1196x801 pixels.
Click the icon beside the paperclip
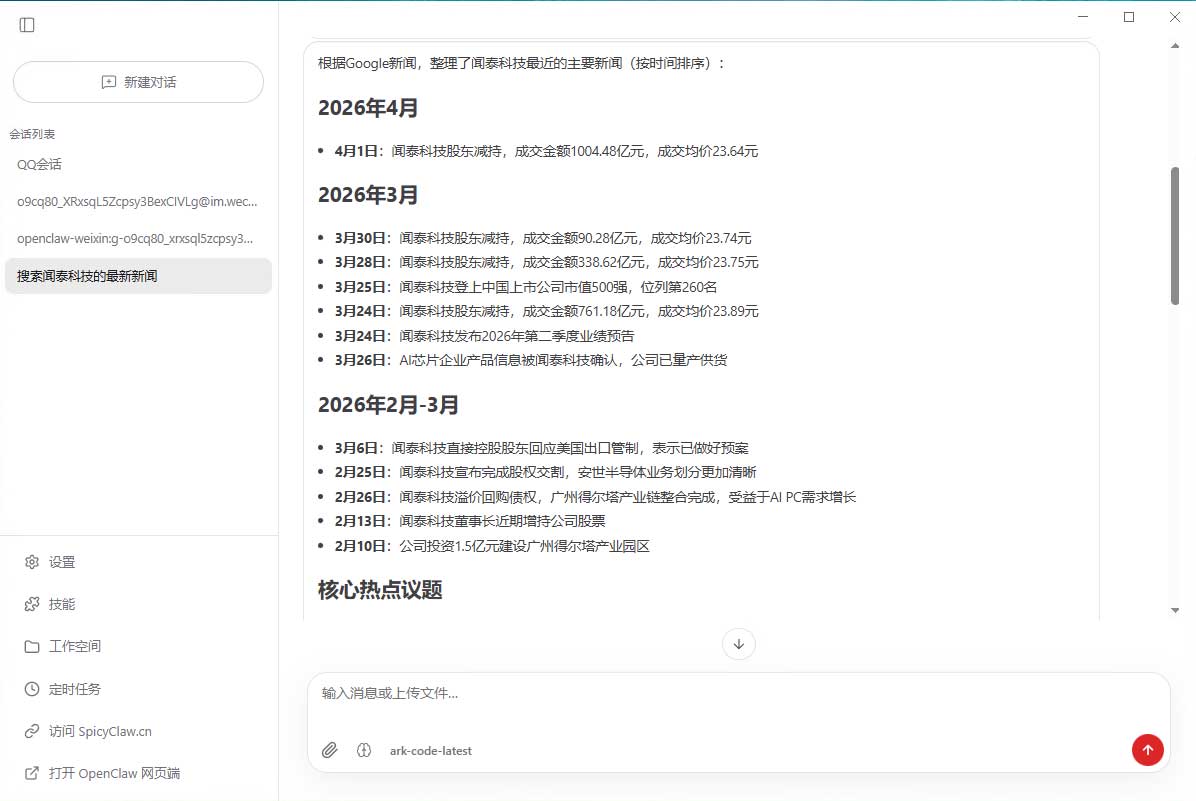(x=364, y=750)
